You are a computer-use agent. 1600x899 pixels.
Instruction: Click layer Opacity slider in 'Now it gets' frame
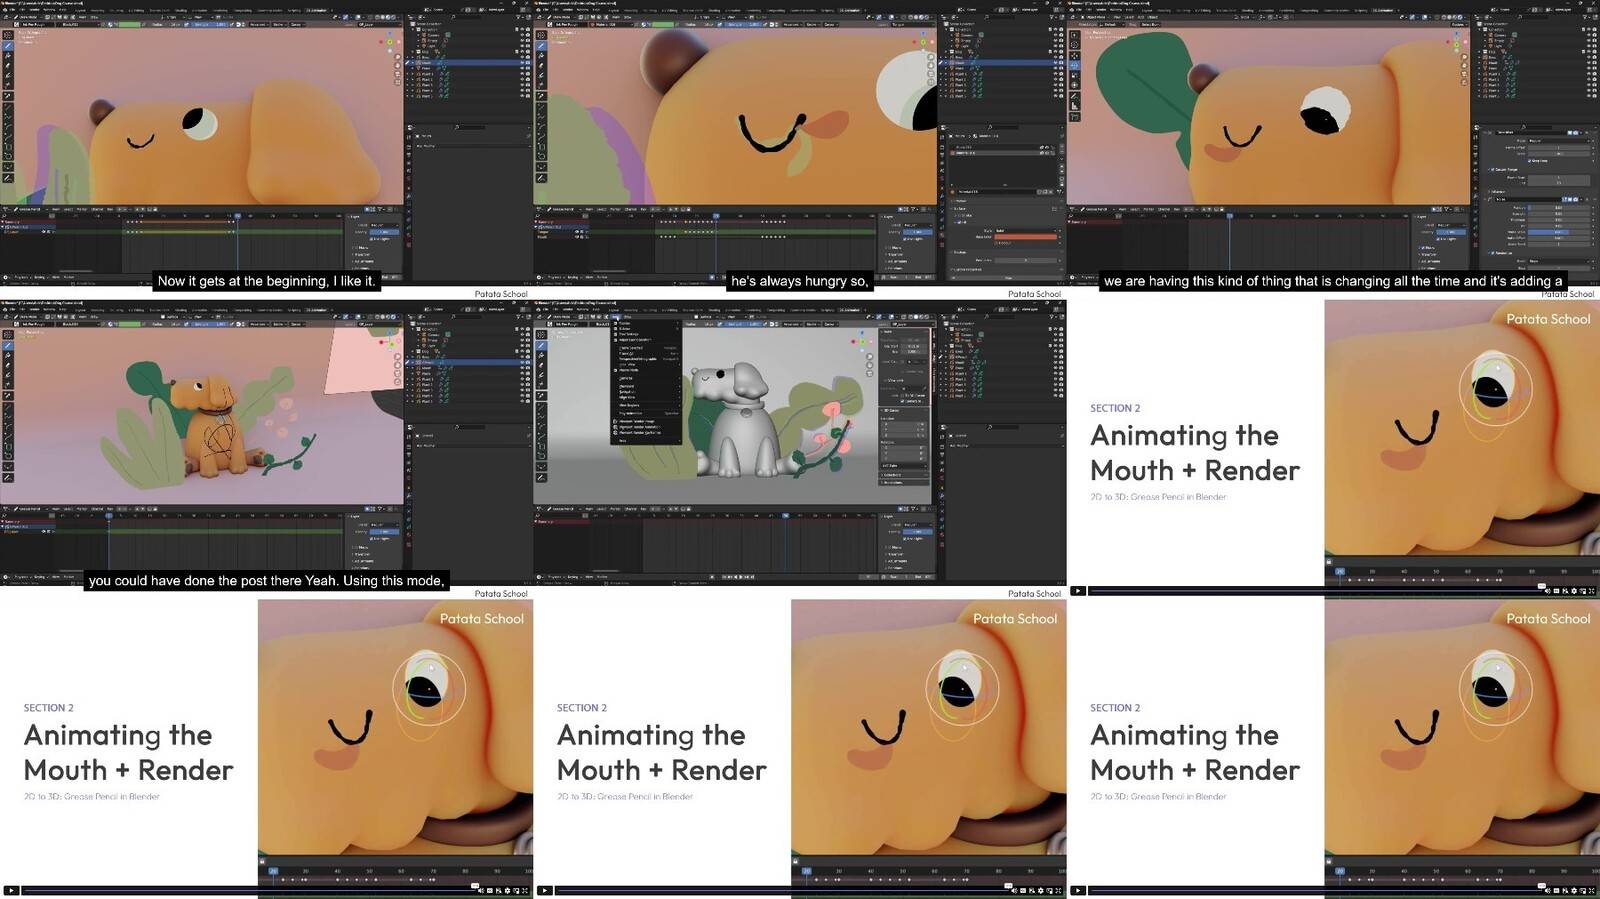(384, 232)
